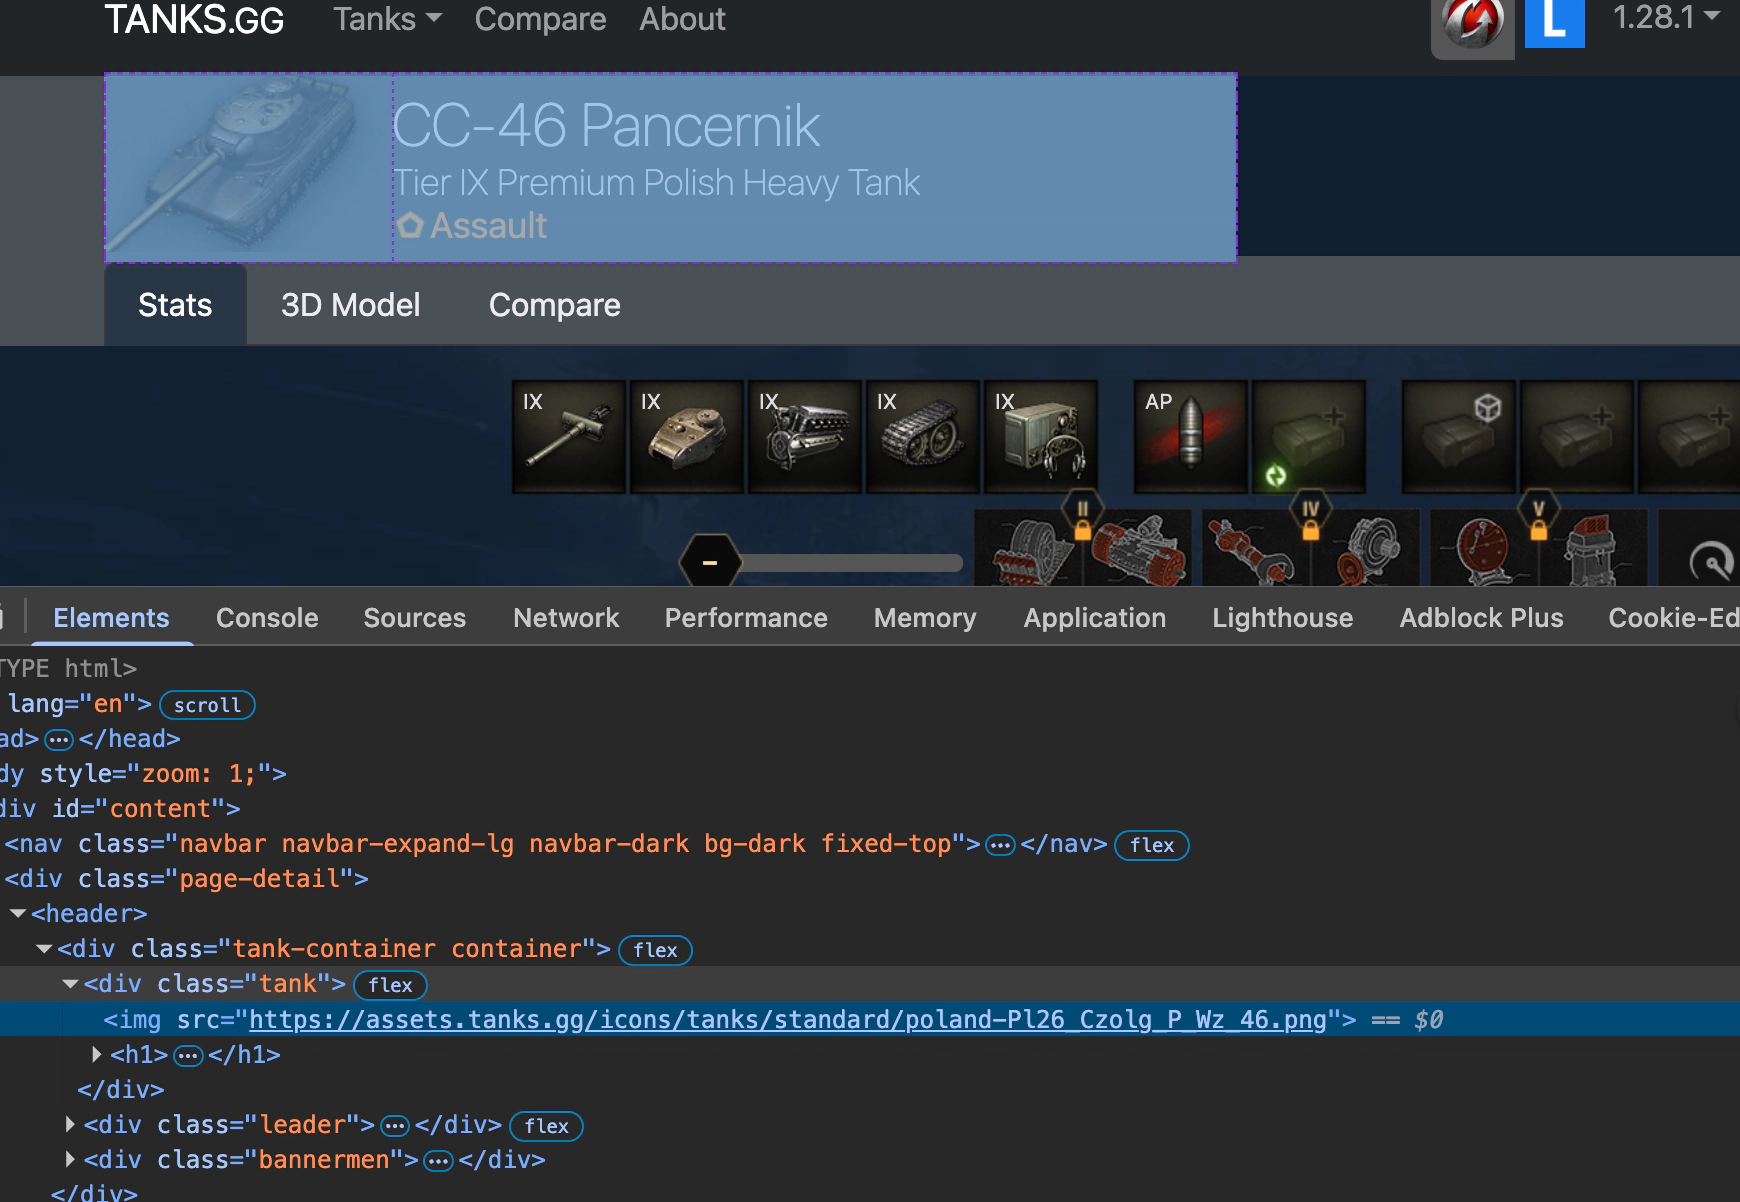Switch to the Console tab in DevTools
Screen dimensions: 1740x1202
(x=267, y=618)
